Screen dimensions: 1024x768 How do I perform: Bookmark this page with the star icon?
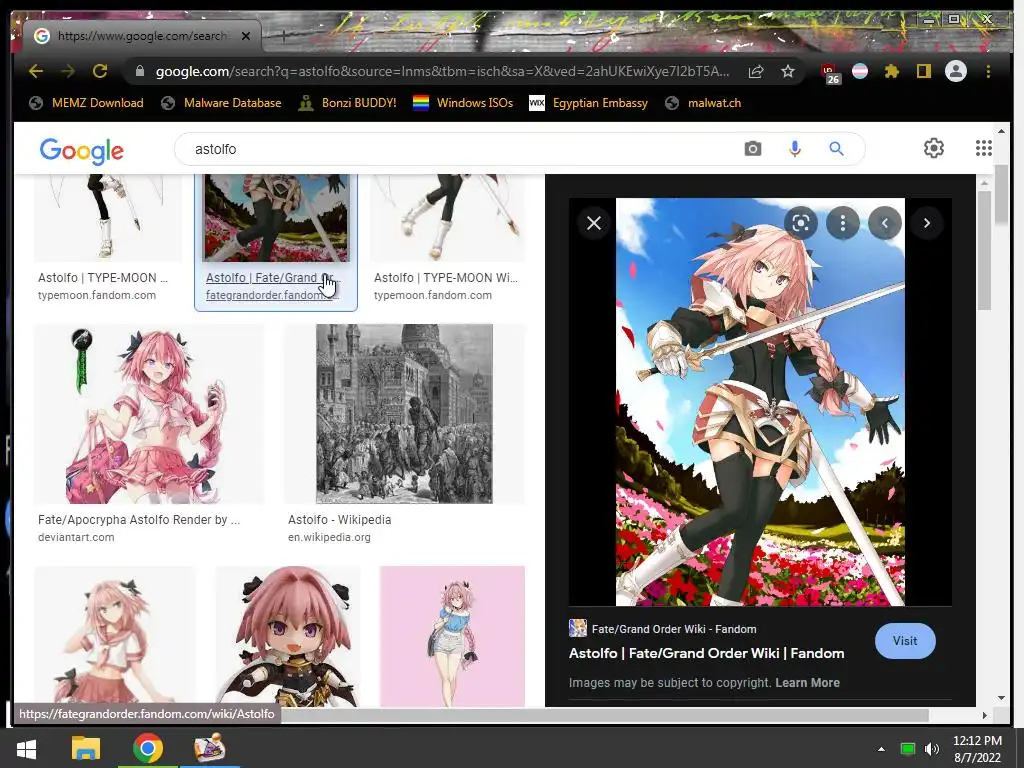(788, 71)
